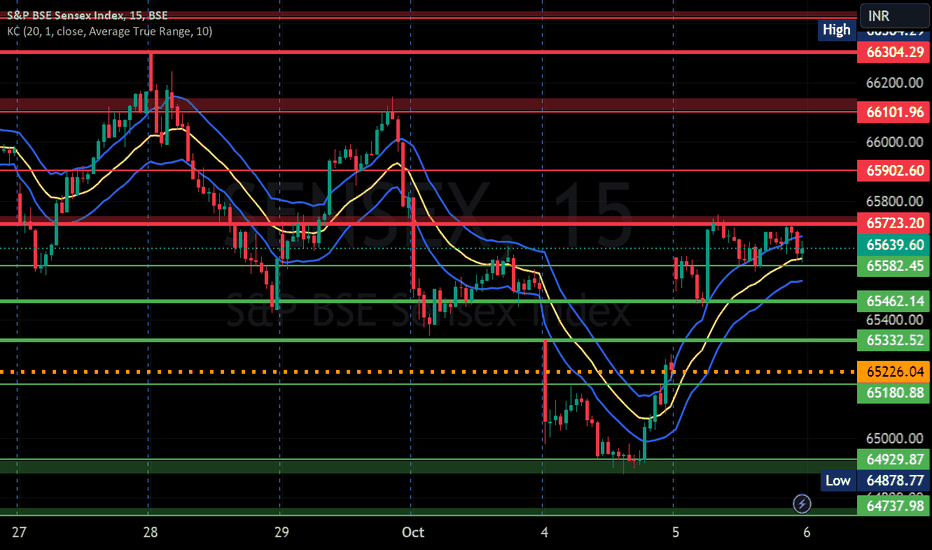Click the lightning bolt replay icon

point(802,504)
